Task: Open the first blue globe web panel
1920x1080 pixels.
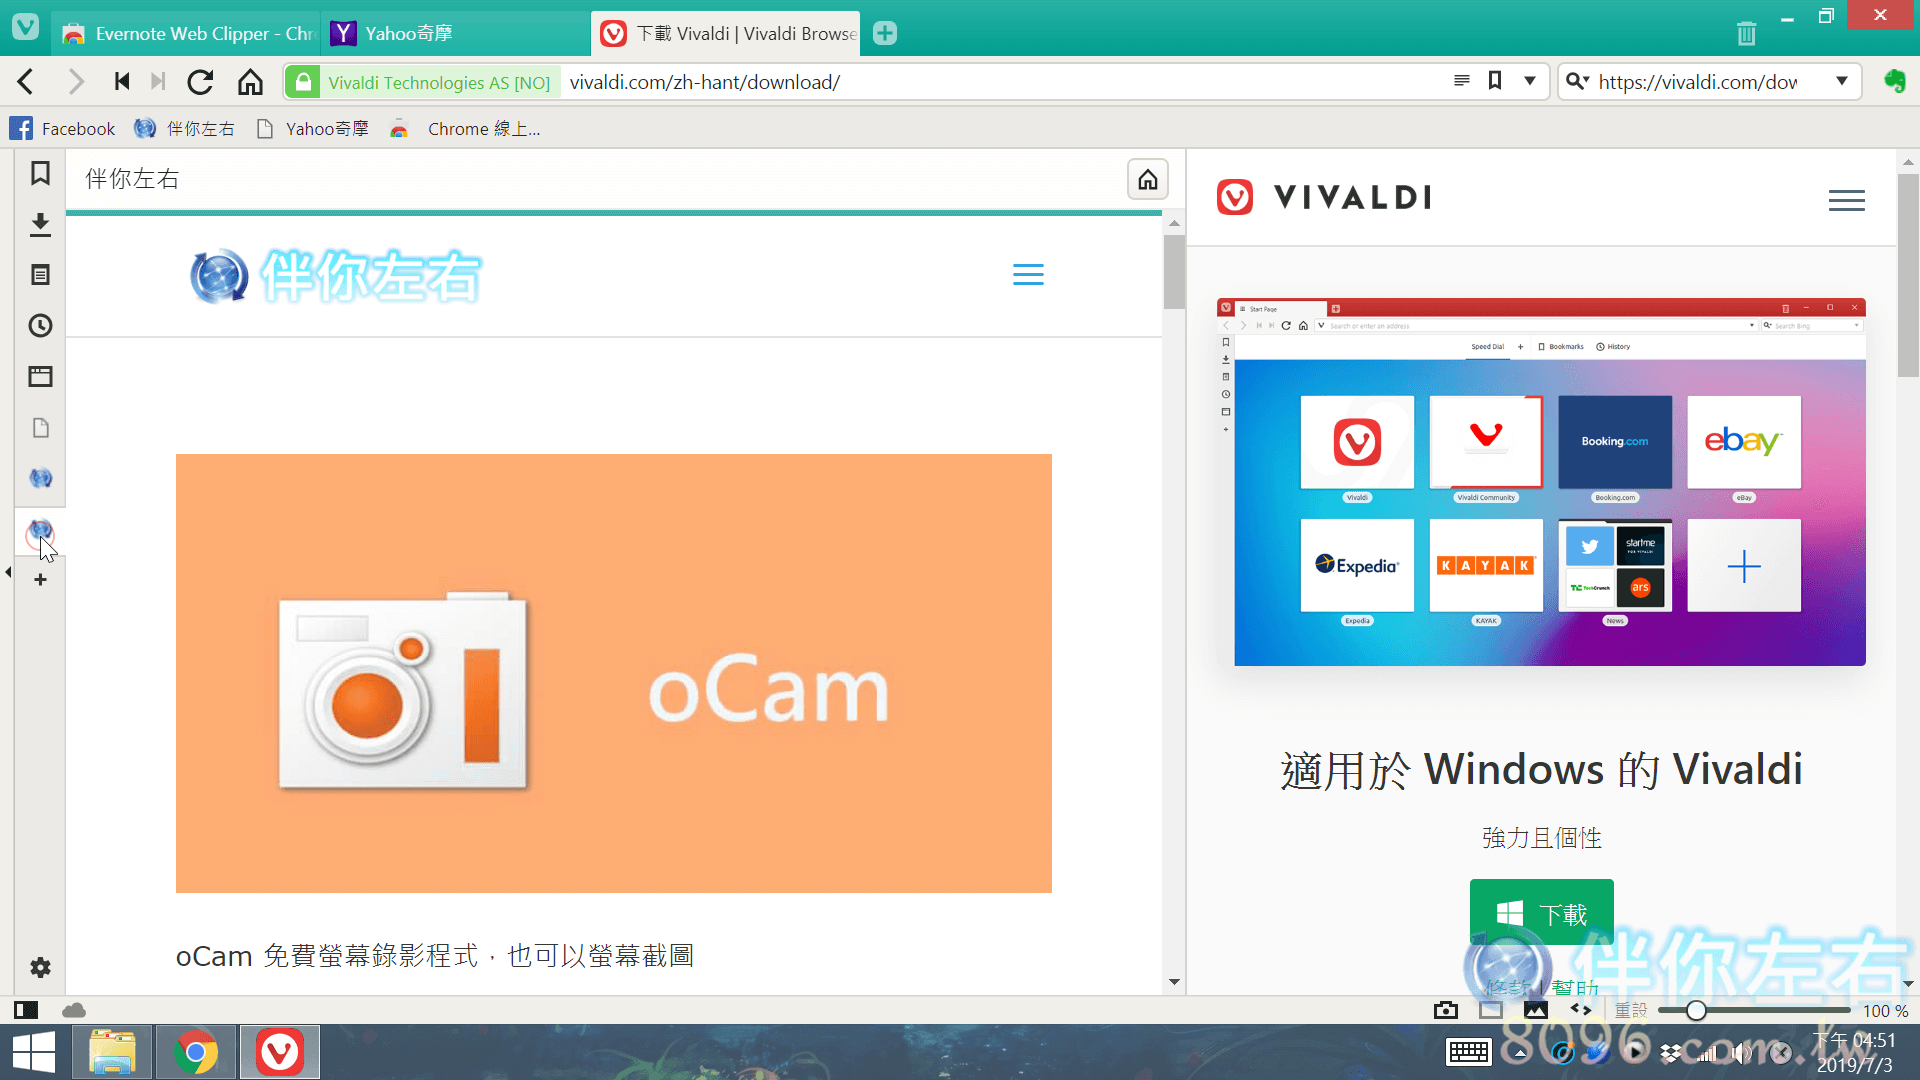Action: pos(40,478)
